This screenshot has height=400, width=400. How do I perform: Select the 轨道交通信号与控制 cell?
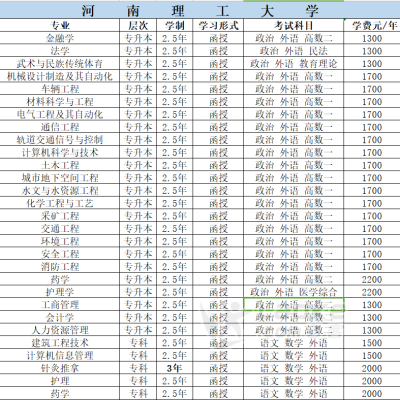coord(60,140)
